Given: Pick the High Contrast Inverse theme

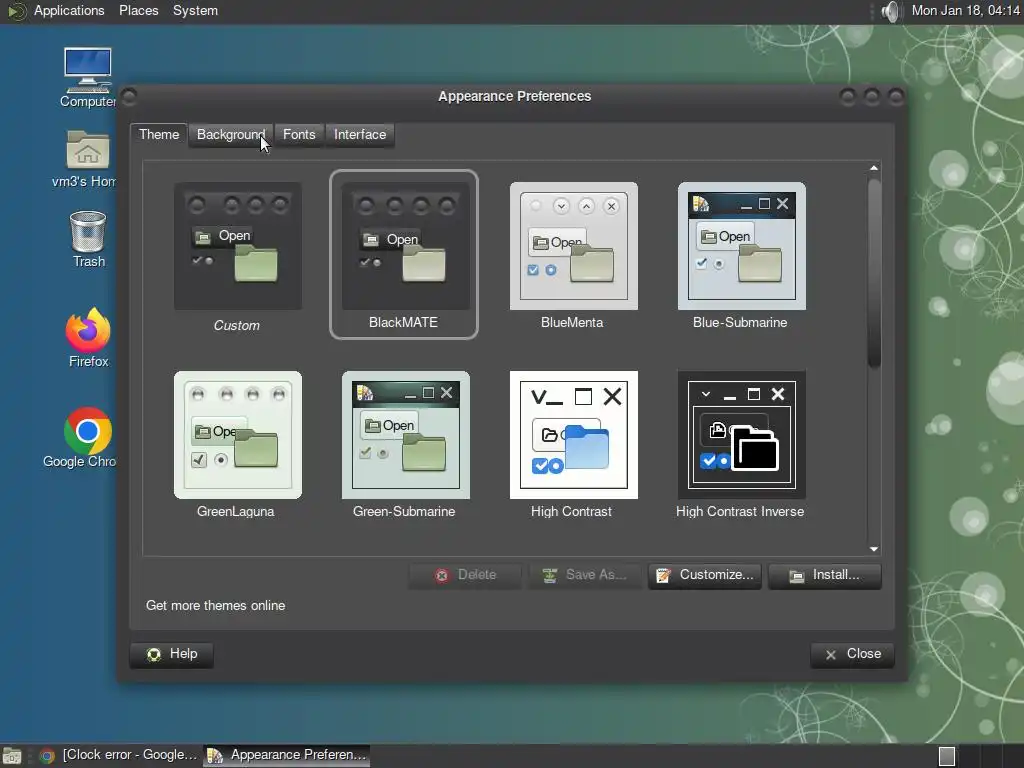Looking at the screenshot, I should point(741,435).
